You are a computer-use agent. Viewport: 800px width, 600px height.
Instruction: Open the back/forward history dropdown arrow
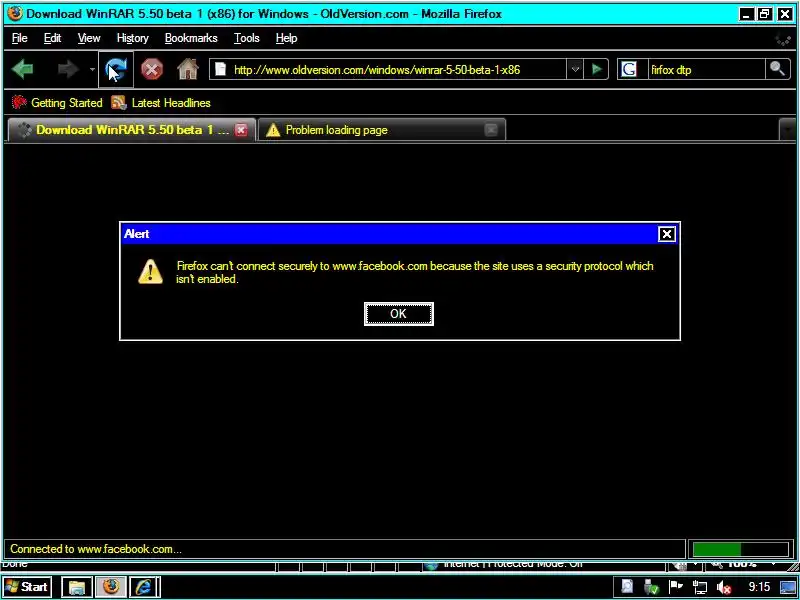click(92, 69)
